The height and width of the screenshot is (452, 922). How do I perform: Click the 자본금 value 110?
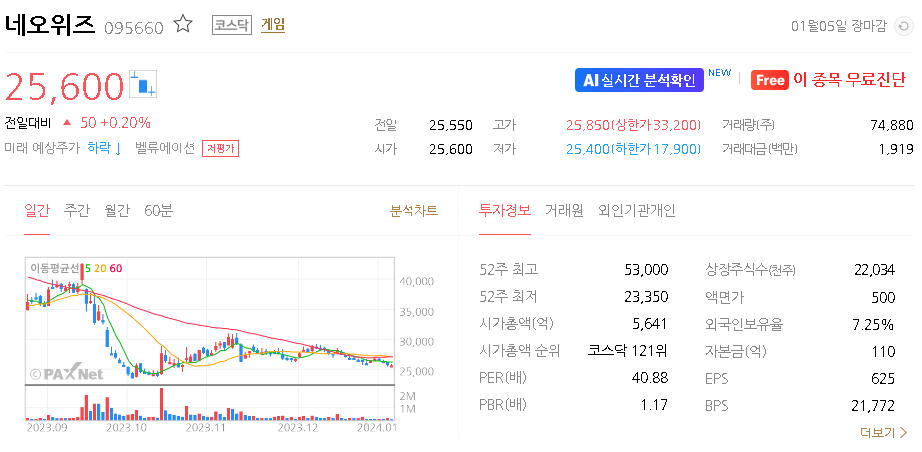pyautogui.click(x=884, y=351)
